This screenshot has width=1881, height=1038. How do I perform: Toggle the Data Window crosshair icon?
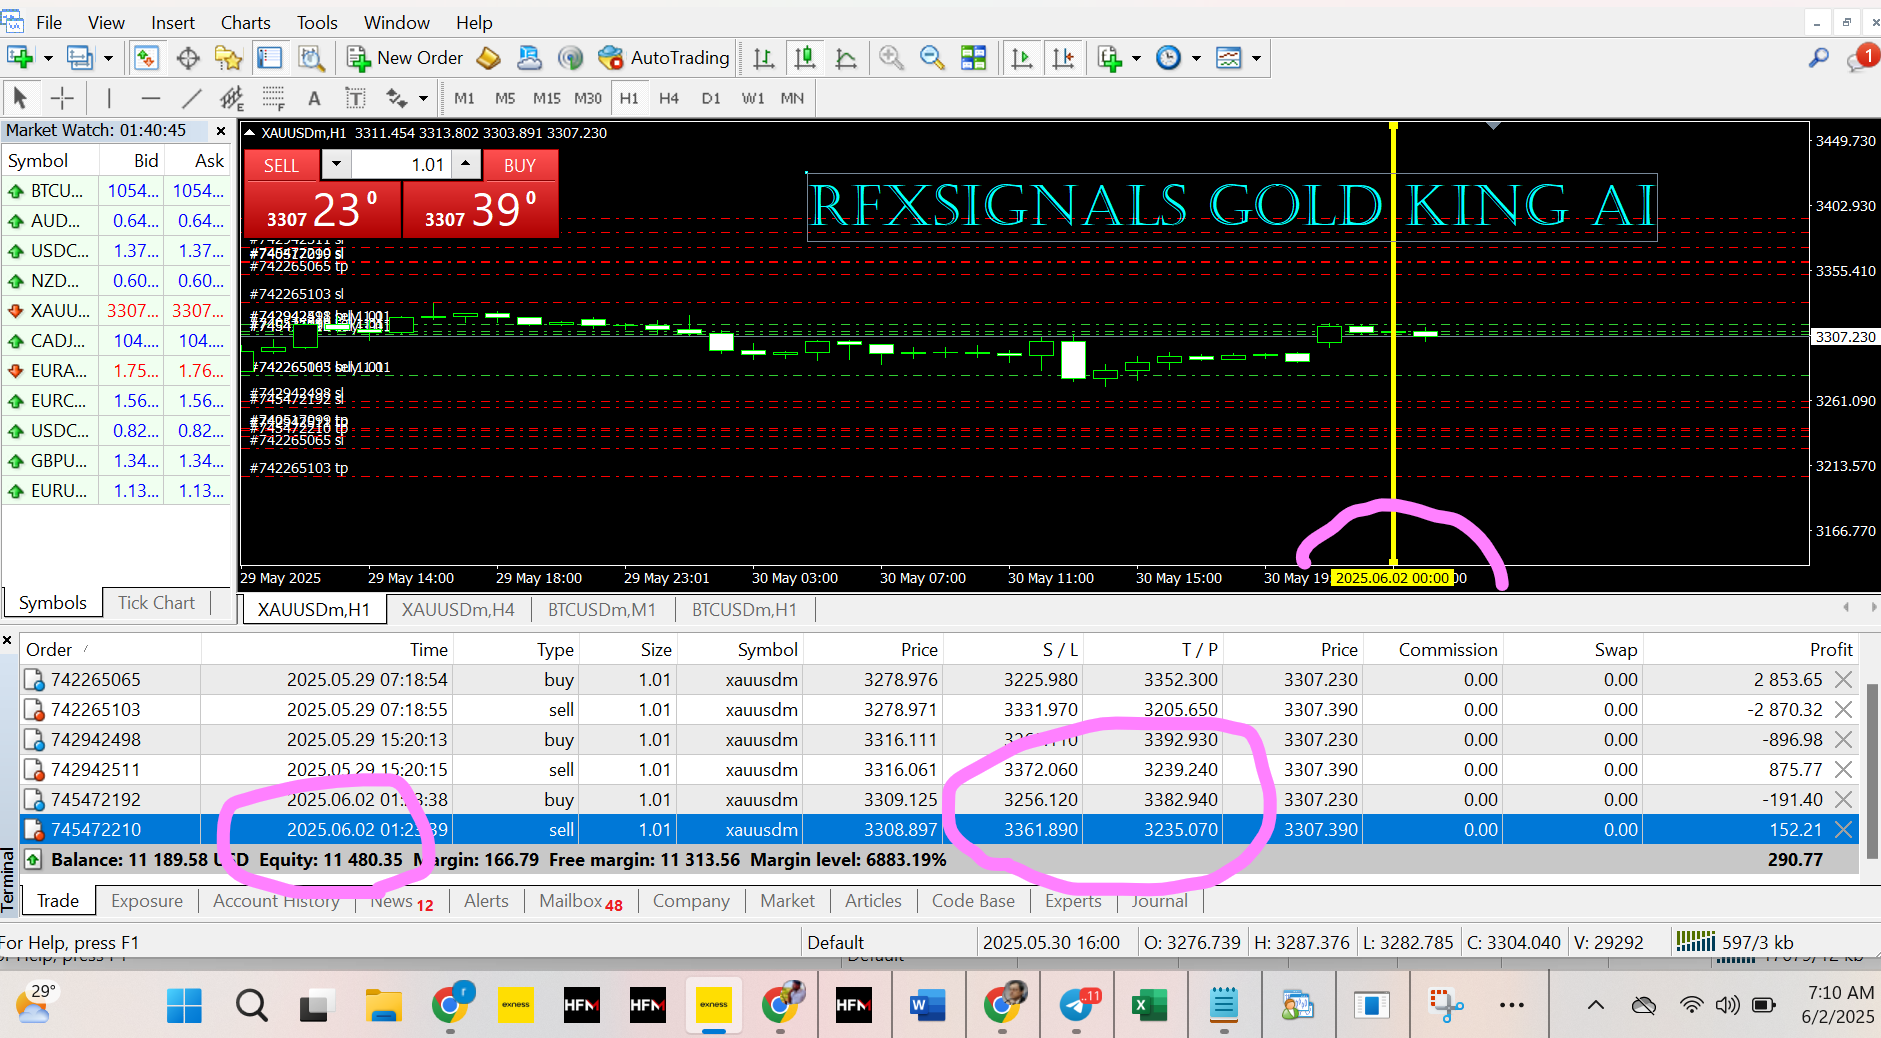point(188,58)
